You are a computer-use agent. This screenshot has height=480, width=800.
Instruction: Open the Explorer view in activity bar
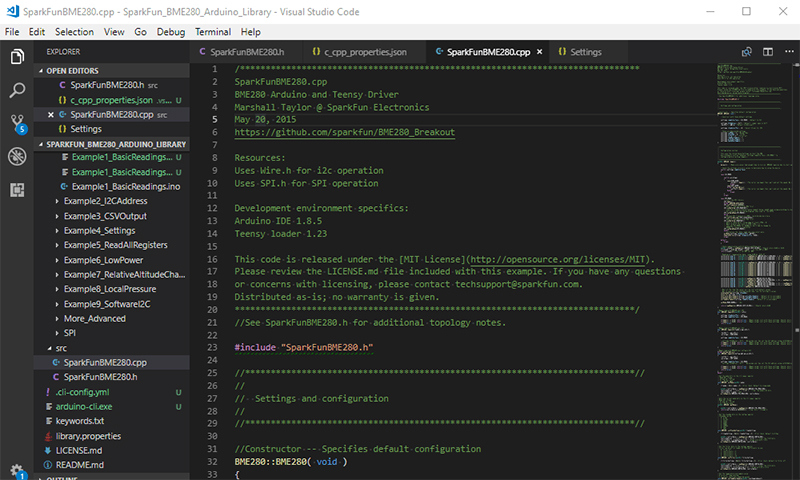(x=17, y=57)
